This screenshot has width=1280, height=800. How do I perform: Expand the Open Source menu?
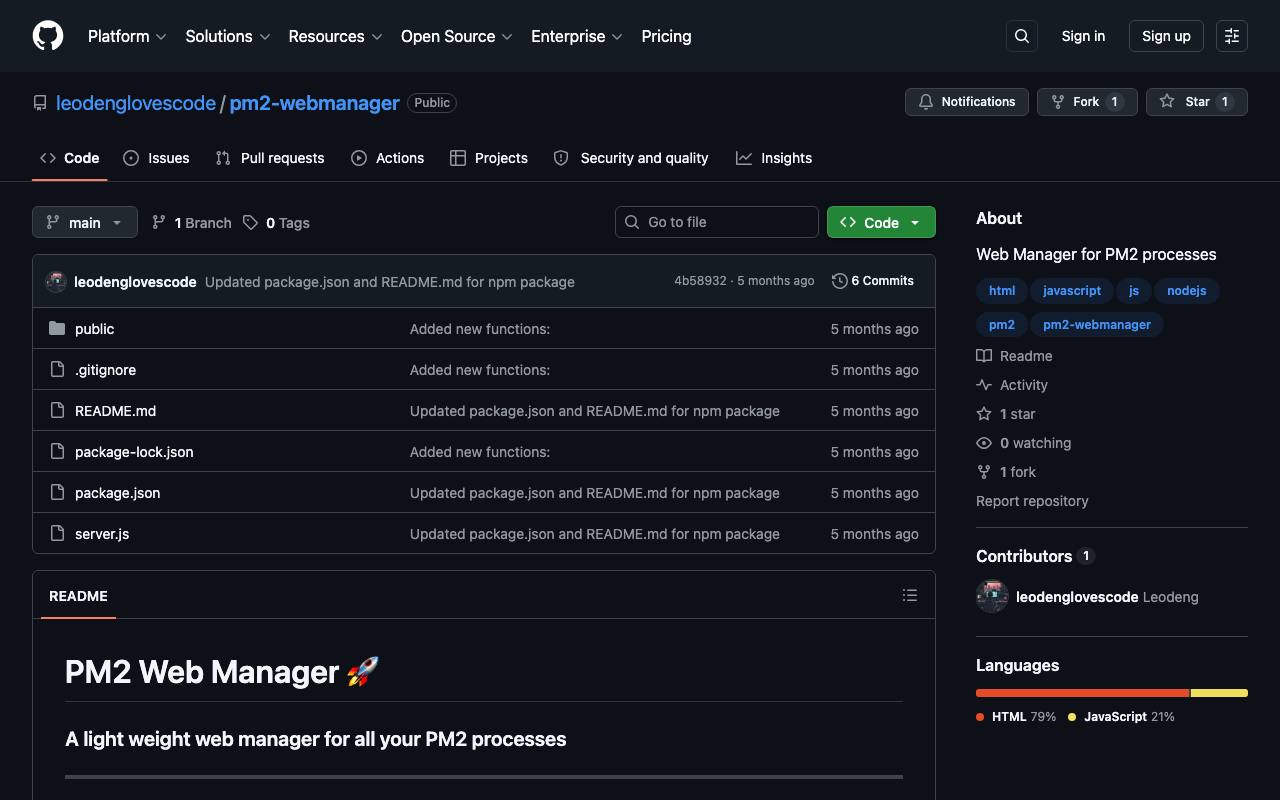pos(457,36)
